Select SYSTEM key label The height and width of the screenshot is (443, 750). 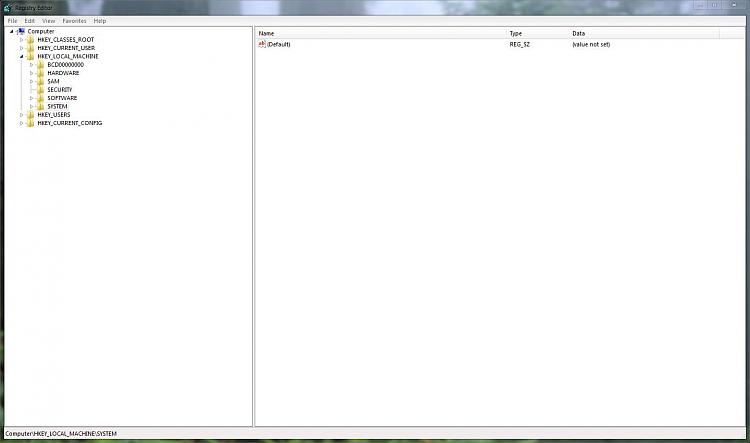(x=57, y=106)
